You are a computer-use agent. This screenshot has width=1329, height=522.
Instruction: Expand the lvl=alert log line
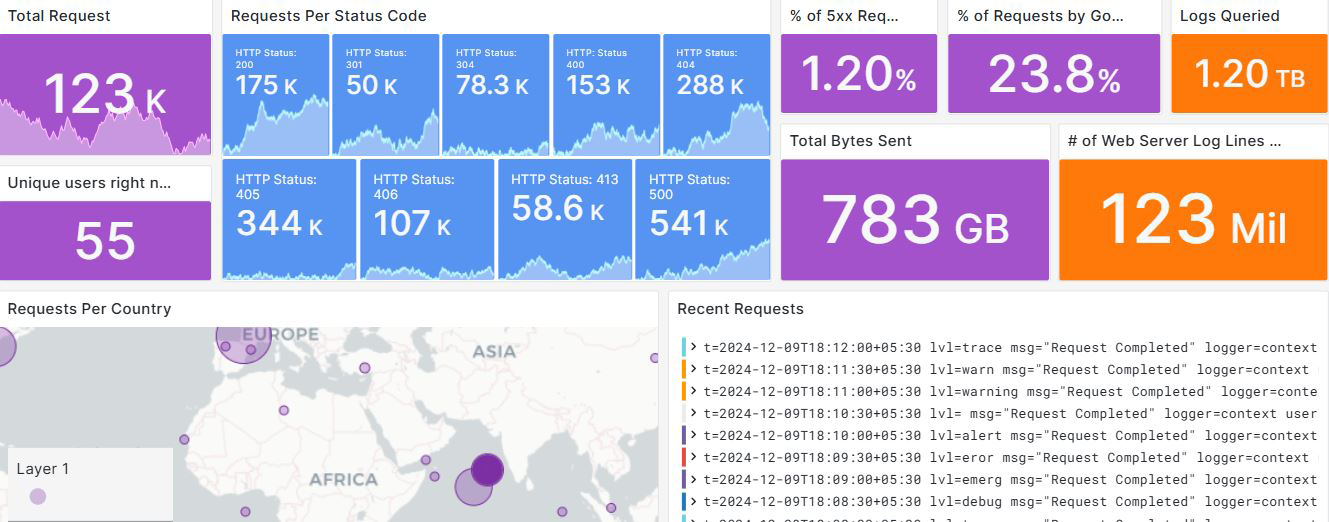pos(694,436)
